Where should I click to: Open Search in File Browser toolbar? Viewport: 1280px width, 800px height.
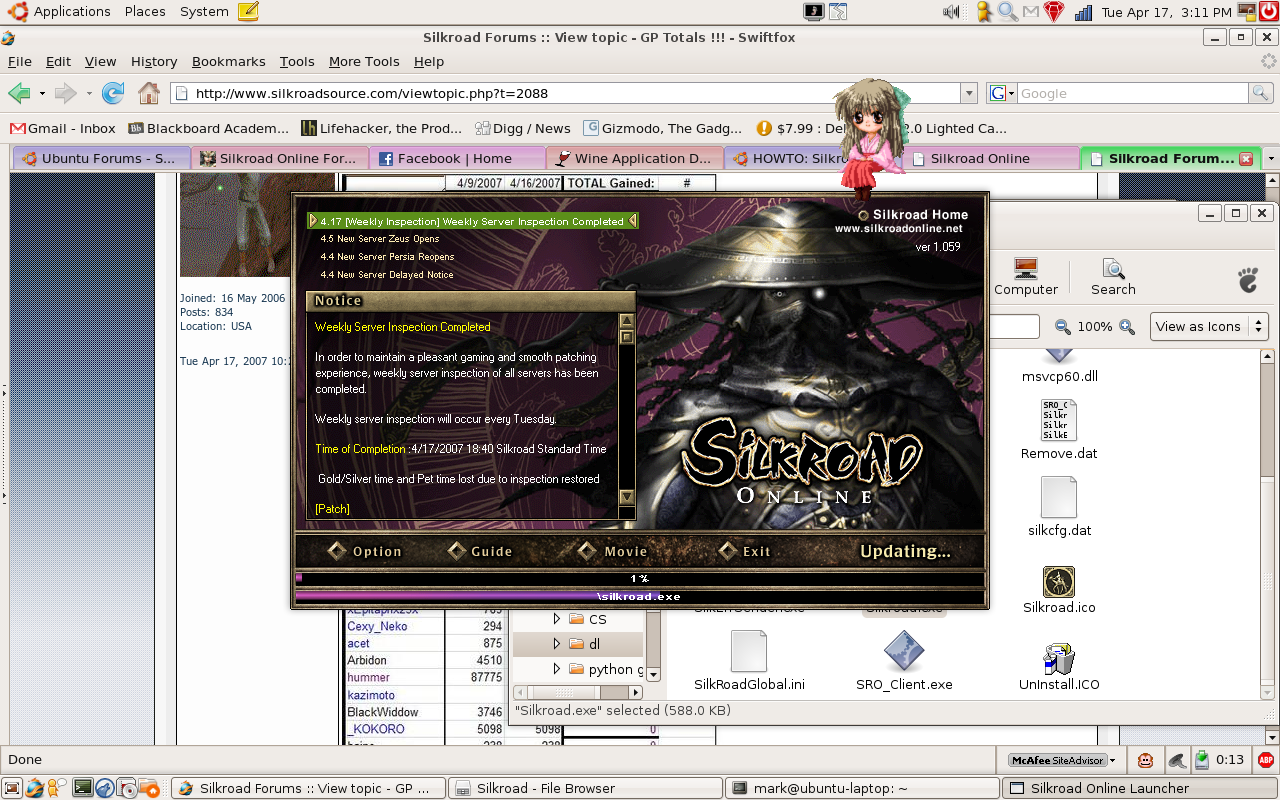tap(1113, 276)
